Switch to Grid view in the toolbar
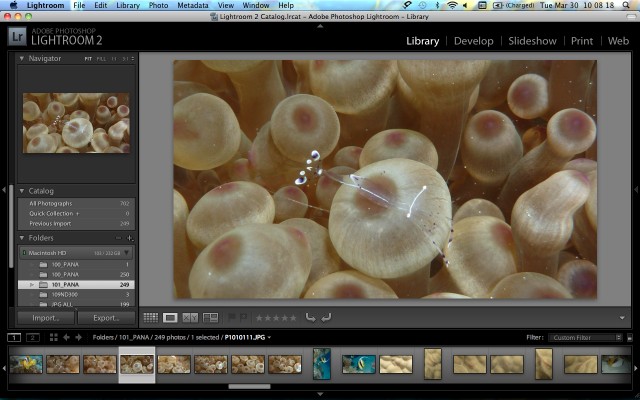640x400 pixels. click(x=151, y=318)
